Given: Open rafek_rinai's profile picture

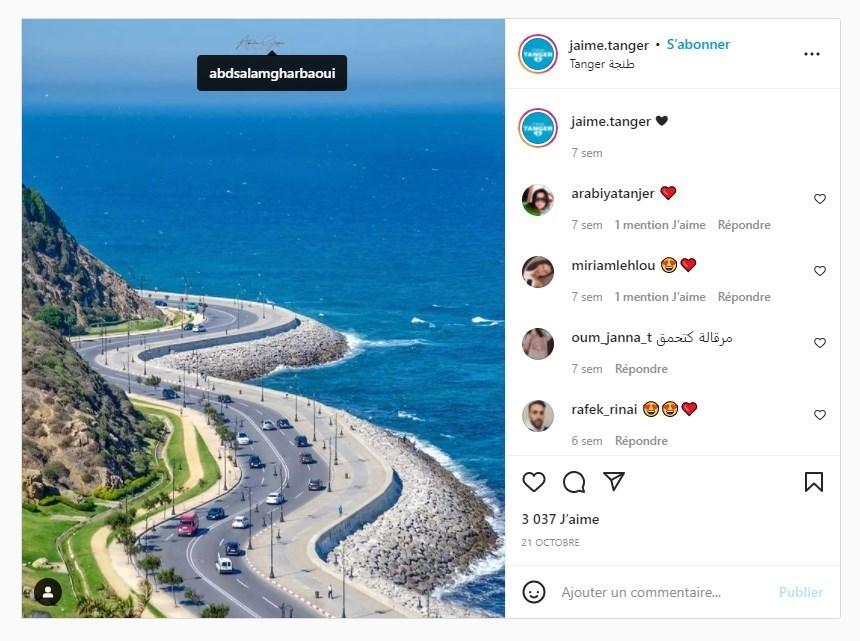Looking at the screenshot, I should [538, 416].
